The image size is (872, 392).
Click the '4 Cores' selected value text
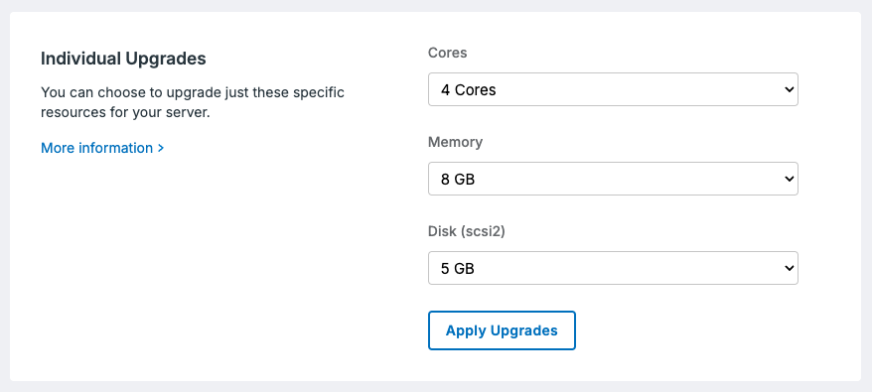[x=468, y=90]
